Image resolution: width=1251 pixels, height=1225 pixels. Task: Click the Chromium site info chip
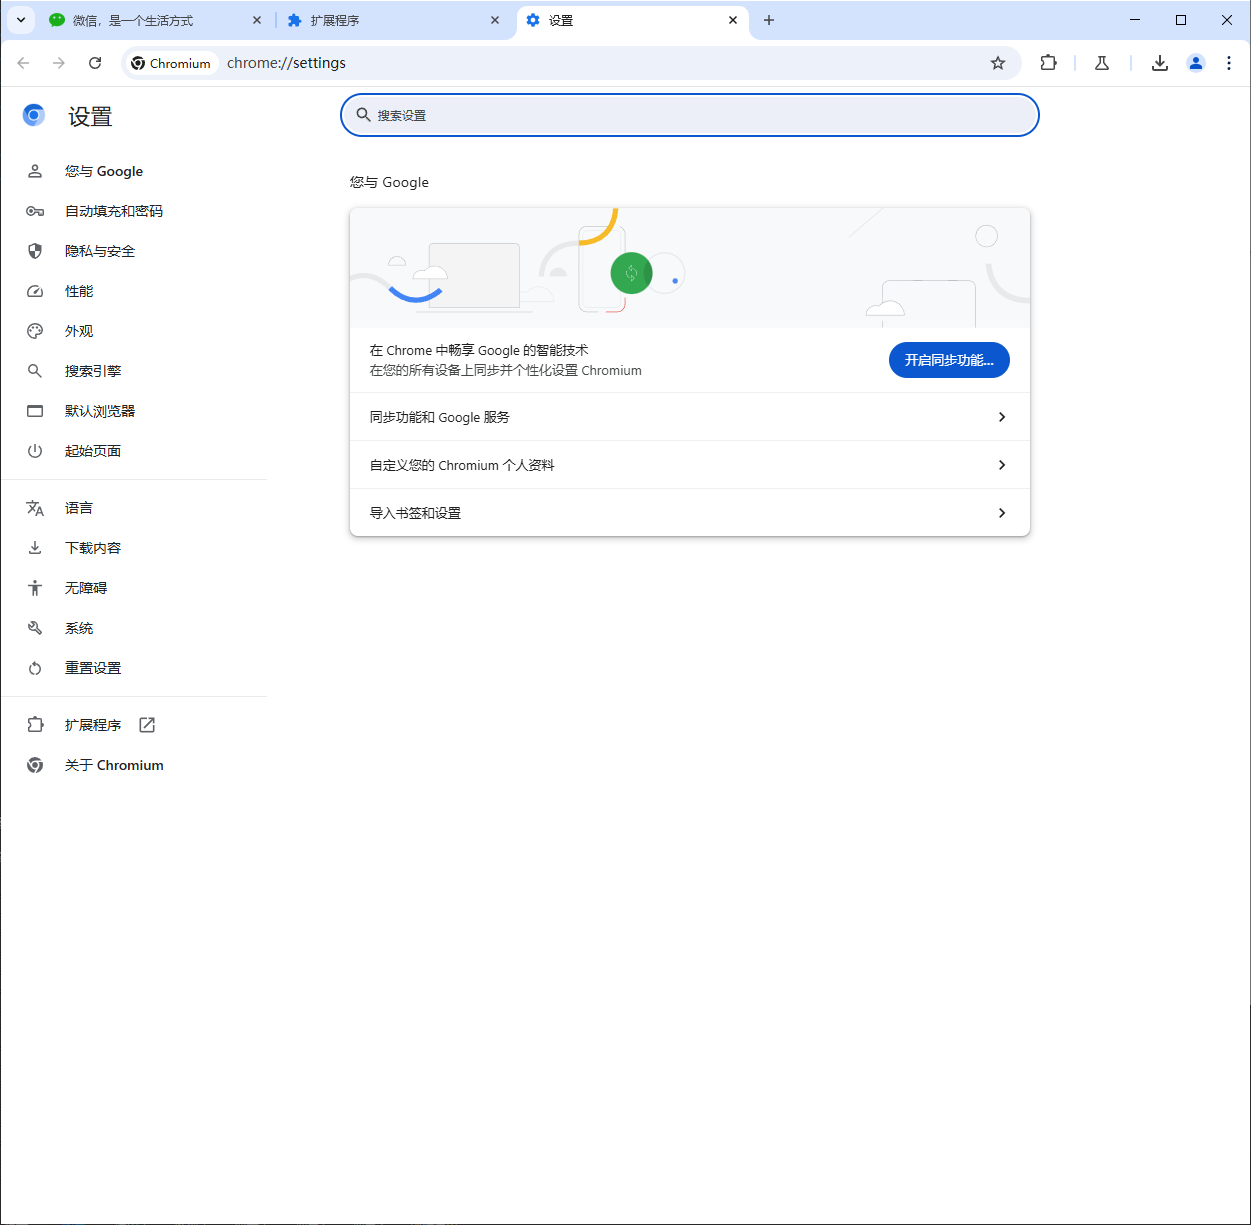171,63
